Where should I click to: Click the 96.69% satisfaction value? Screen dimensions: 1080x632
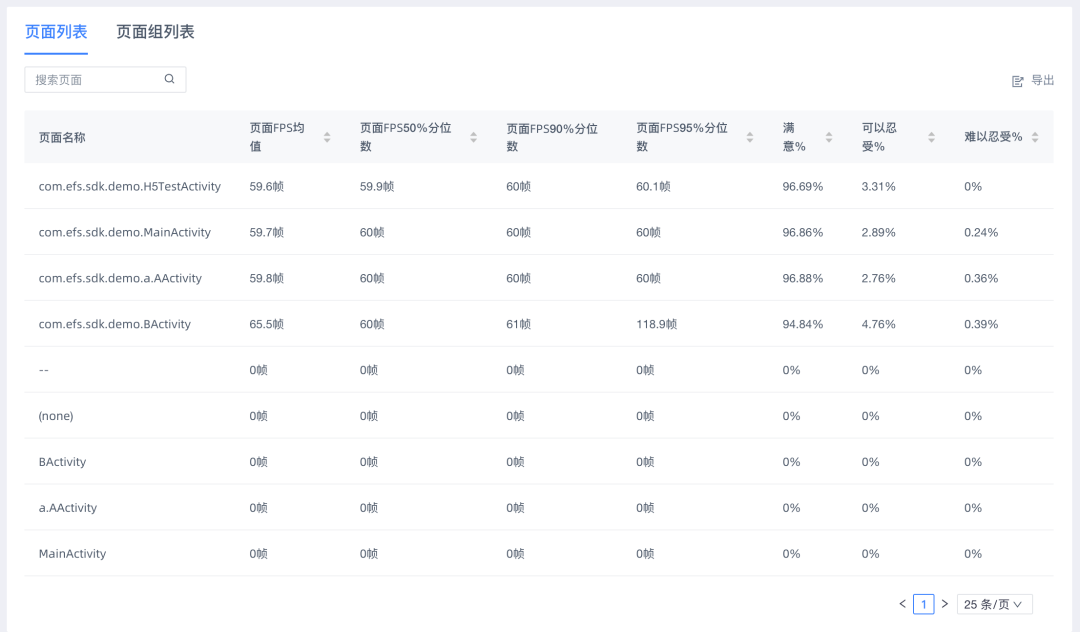point(802,187)
